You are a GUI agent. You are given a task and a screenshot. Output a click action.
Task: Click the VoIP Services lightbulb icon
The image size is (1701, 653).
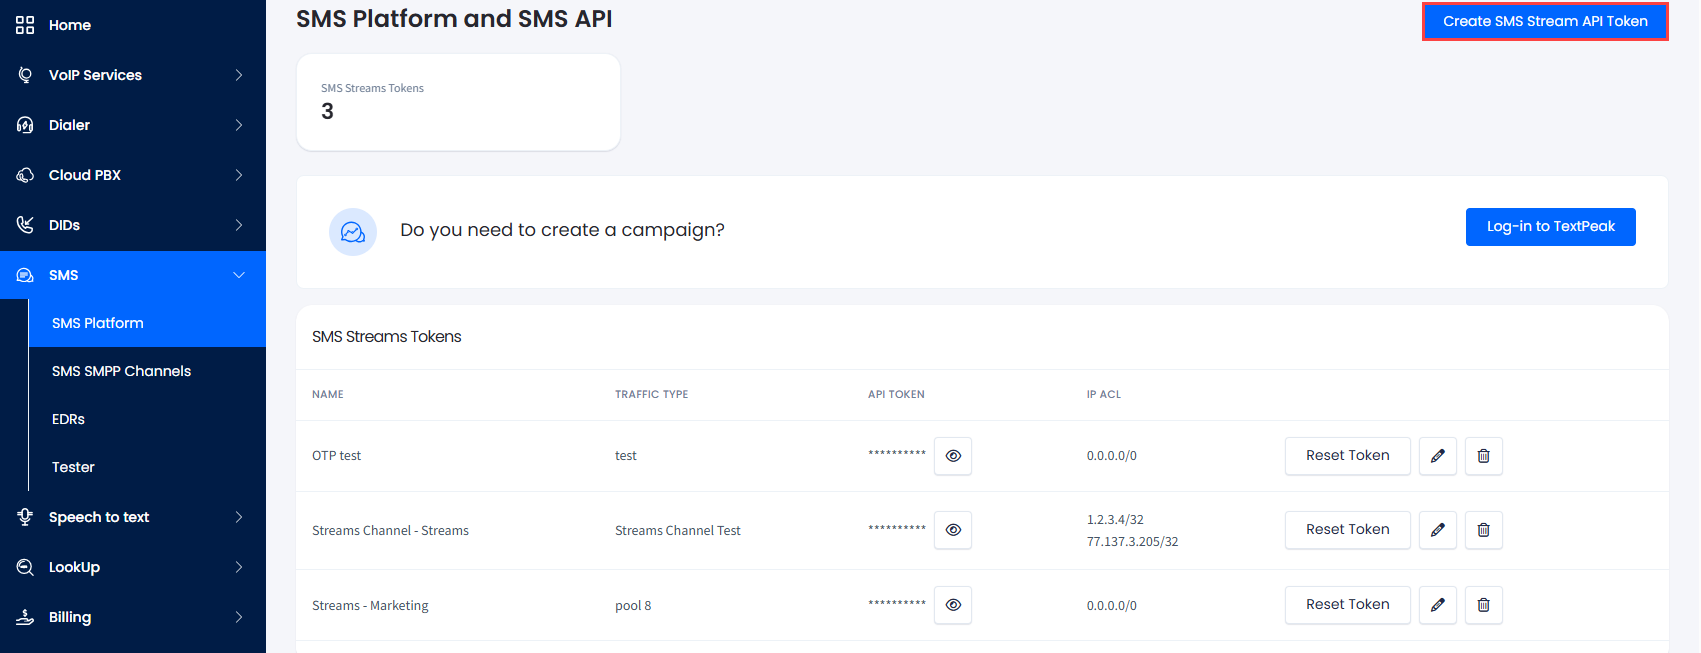coord(25,75)
